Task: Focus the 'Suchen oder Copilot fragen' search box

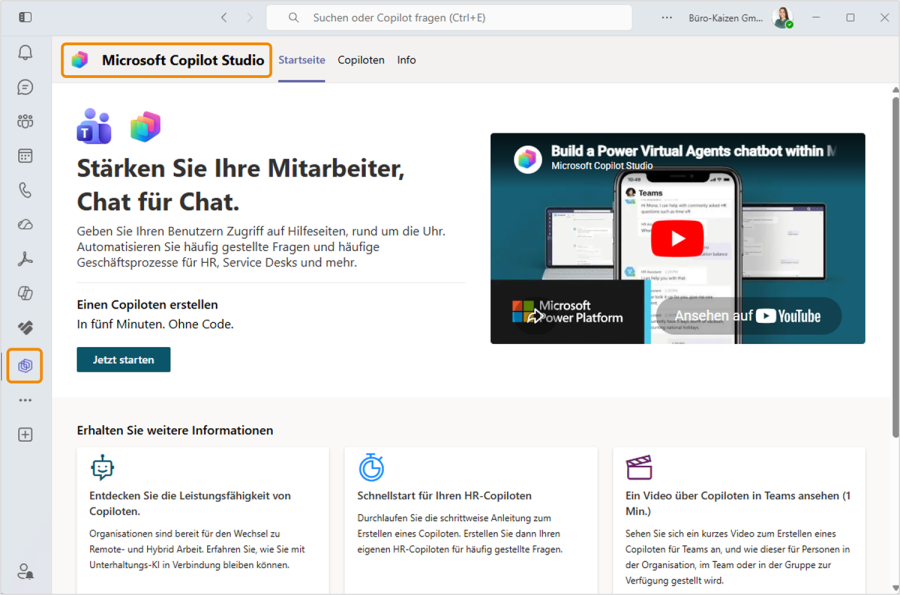Action: (x=449, y=18)
